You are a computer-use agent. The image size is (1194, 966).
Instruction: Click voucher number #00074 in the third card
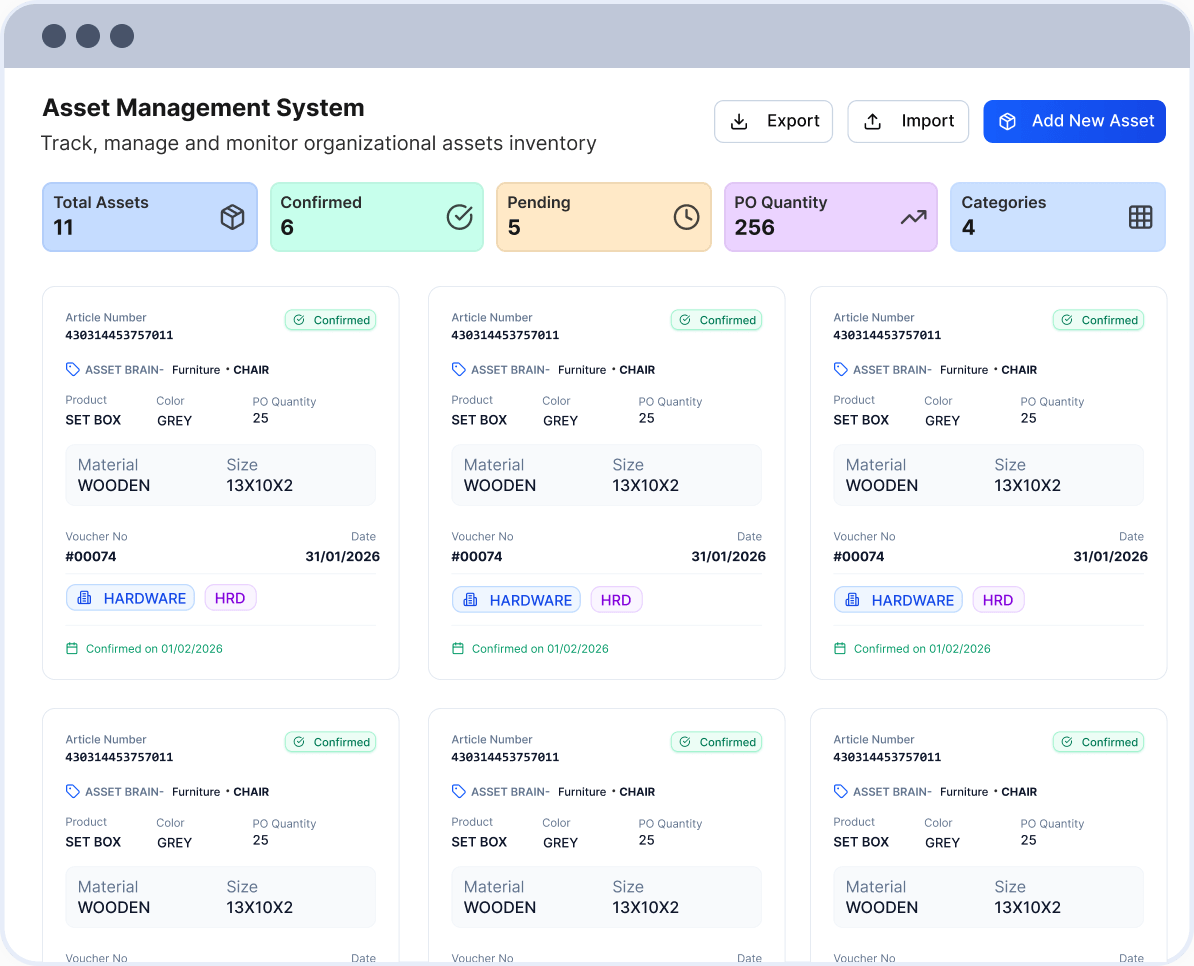(859, 556)
